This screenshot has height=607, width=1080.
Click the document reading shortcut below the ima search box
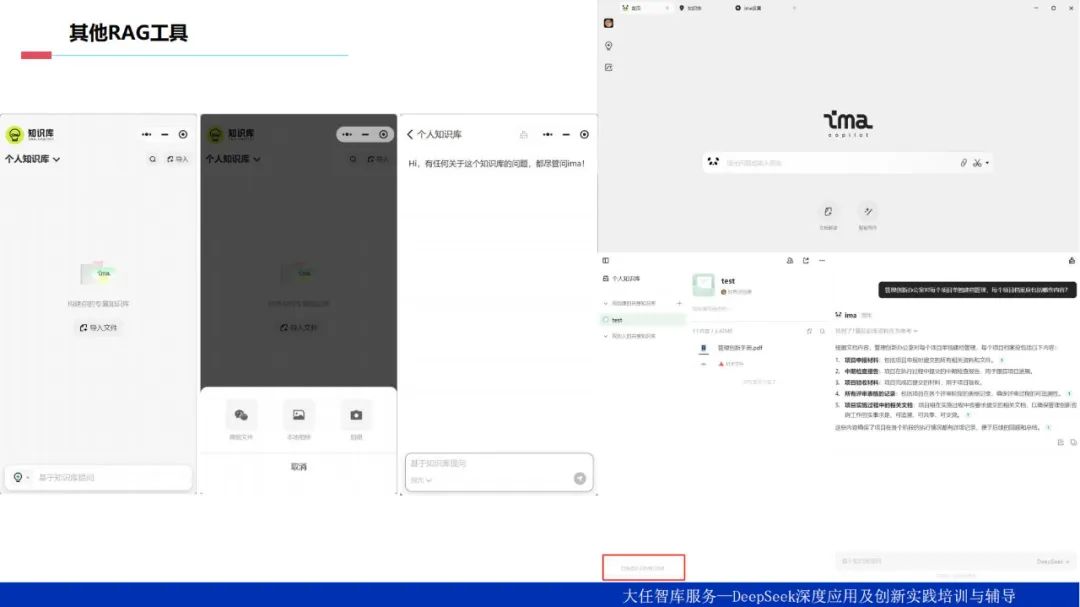coord(828,216)
